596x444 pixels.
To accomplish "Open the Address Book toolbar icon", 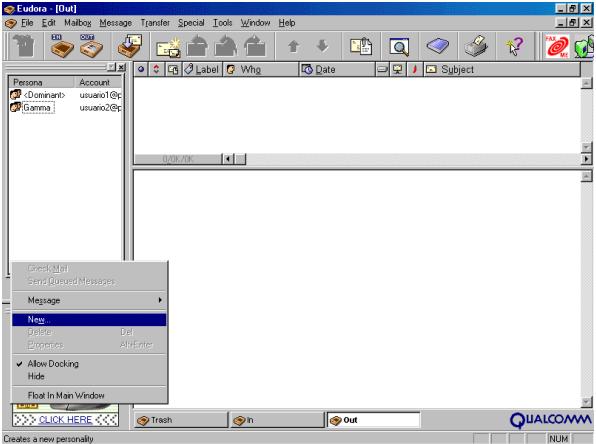I will tap(437, 46).
